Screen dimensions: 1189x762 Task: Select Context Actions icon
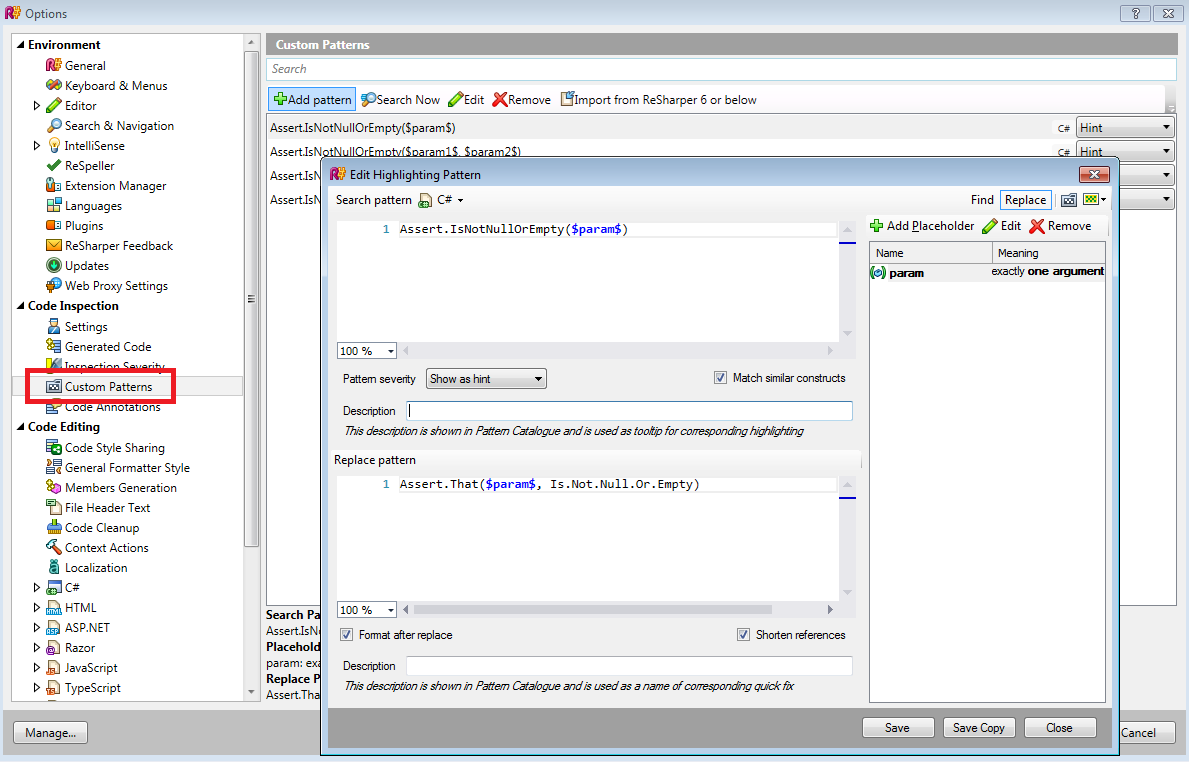click(x=53, y=547)
